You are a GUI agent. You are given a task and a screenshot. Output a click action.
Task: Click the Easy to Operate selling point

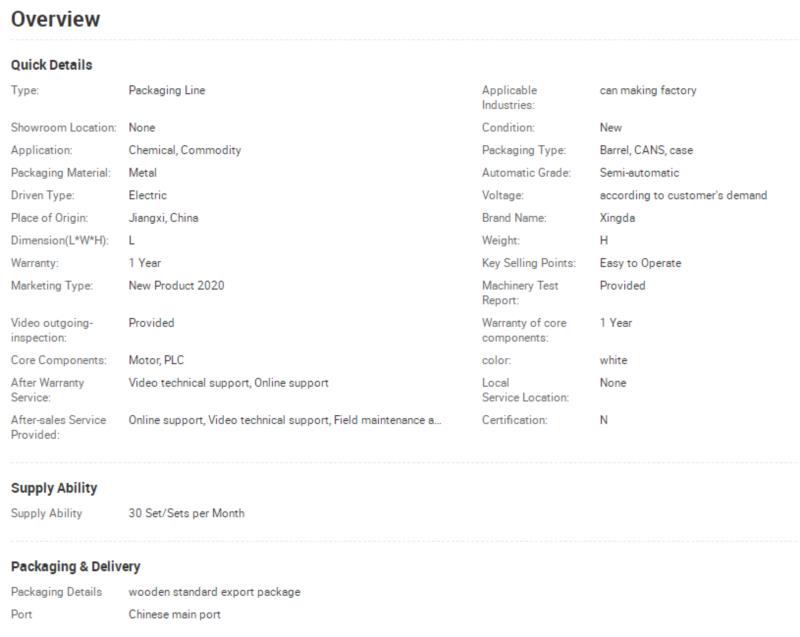640,263
